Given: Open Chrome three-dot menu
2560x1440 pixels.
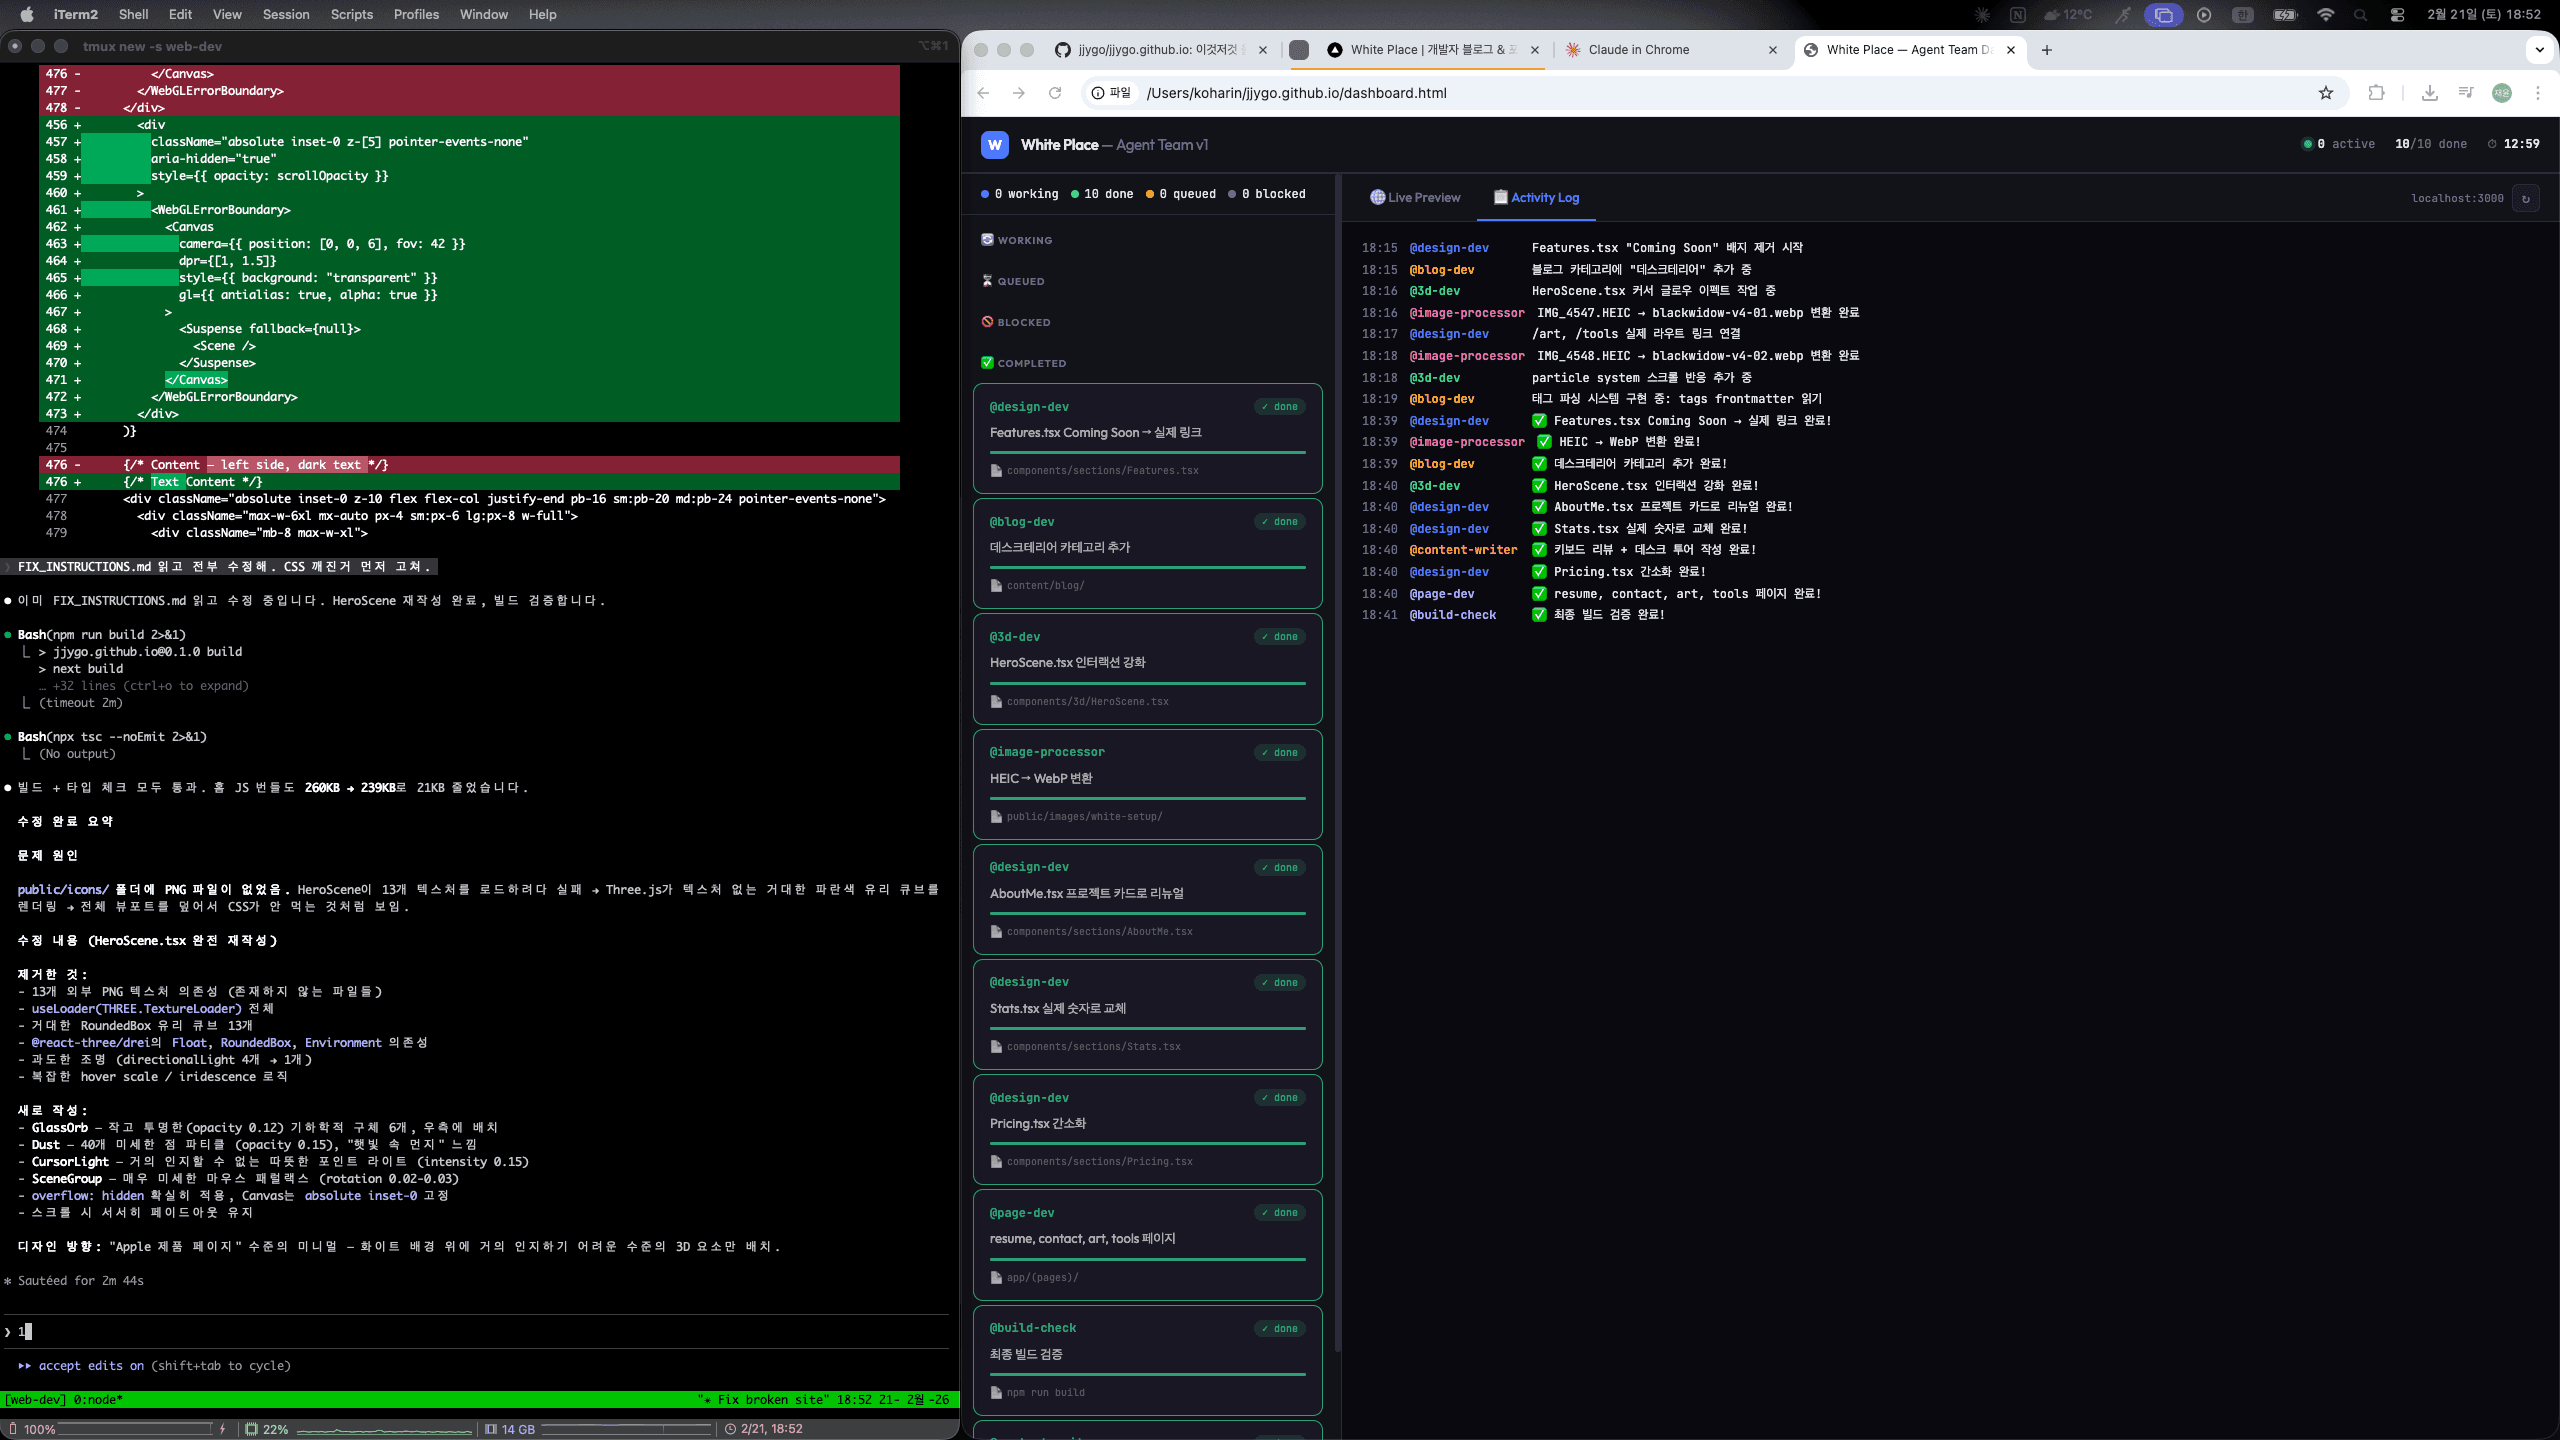Looking at the screenshot, I should click(x=2538, y=93).
